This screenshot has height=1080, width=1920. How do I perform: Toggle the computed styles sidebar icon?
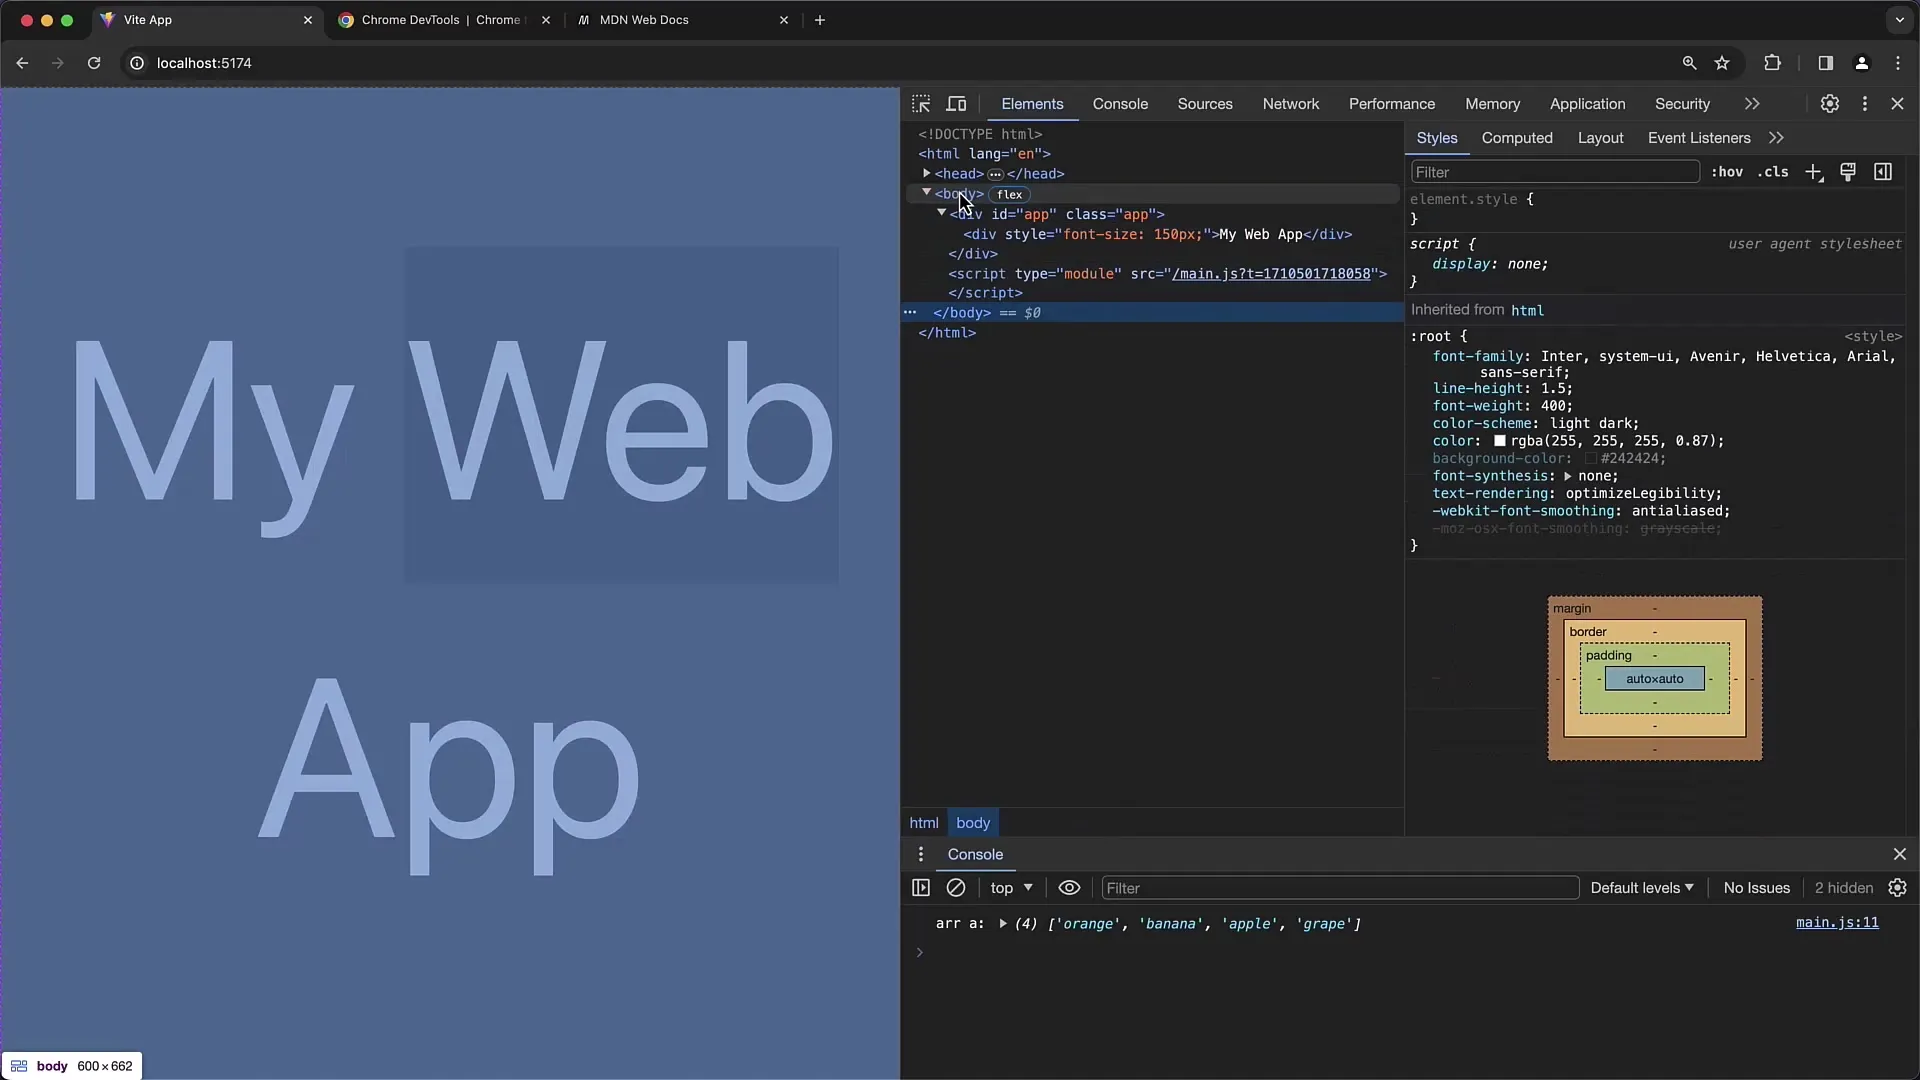[x=1883, y=172]
